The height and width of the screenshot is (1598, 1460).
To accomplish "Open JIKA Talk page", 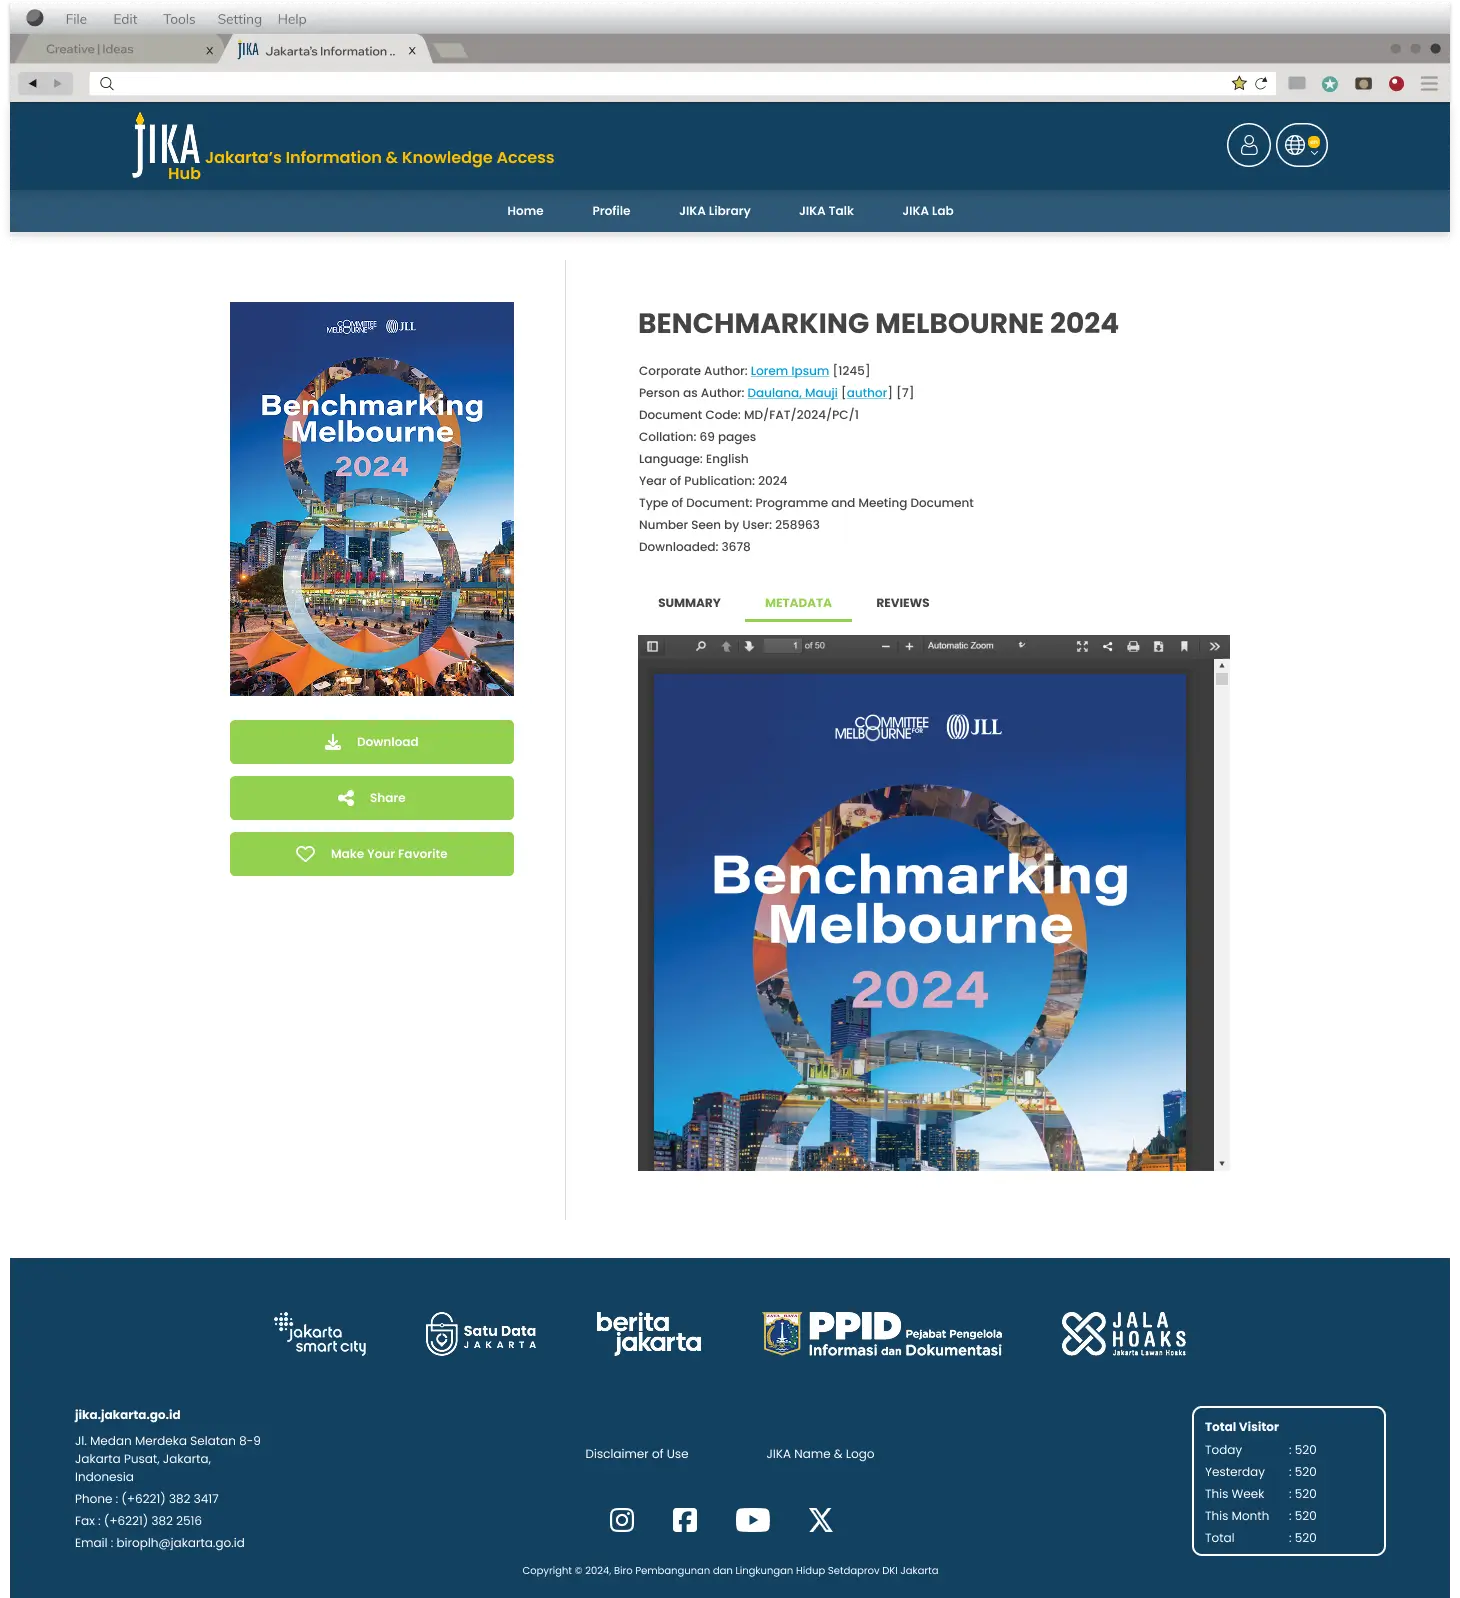I will (826, 211).
